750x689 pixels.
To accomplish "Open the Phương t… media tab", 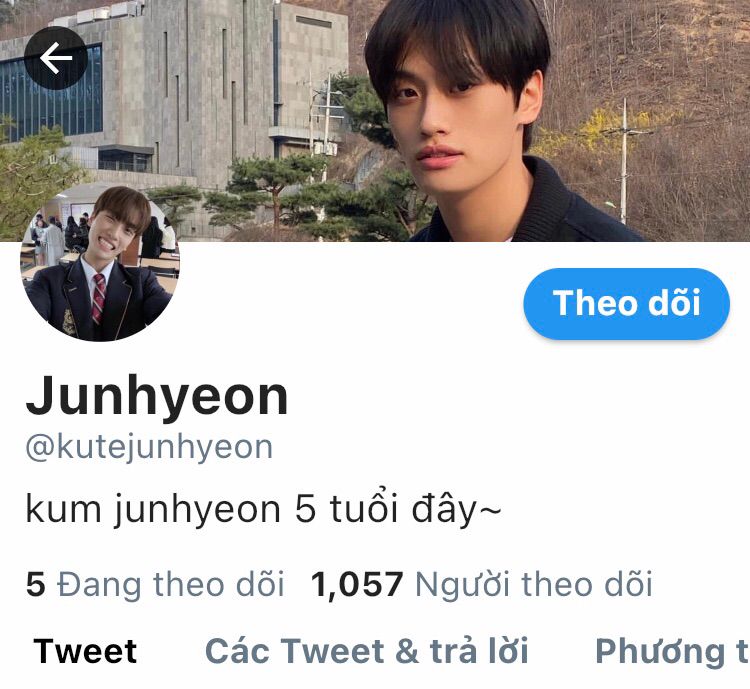I will pos(672,653).
